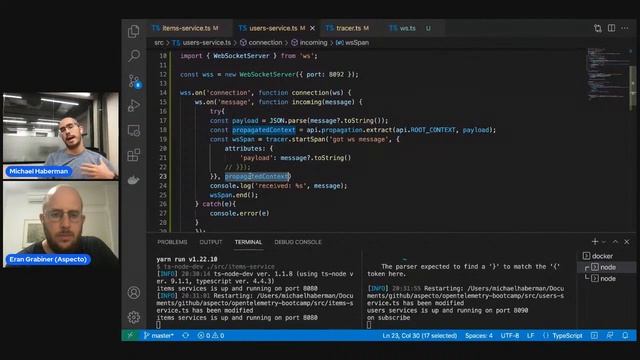Click the Open Changes icon in editor toolbar
This screenshot has width=640, height=360.
[x=598, y=28]
